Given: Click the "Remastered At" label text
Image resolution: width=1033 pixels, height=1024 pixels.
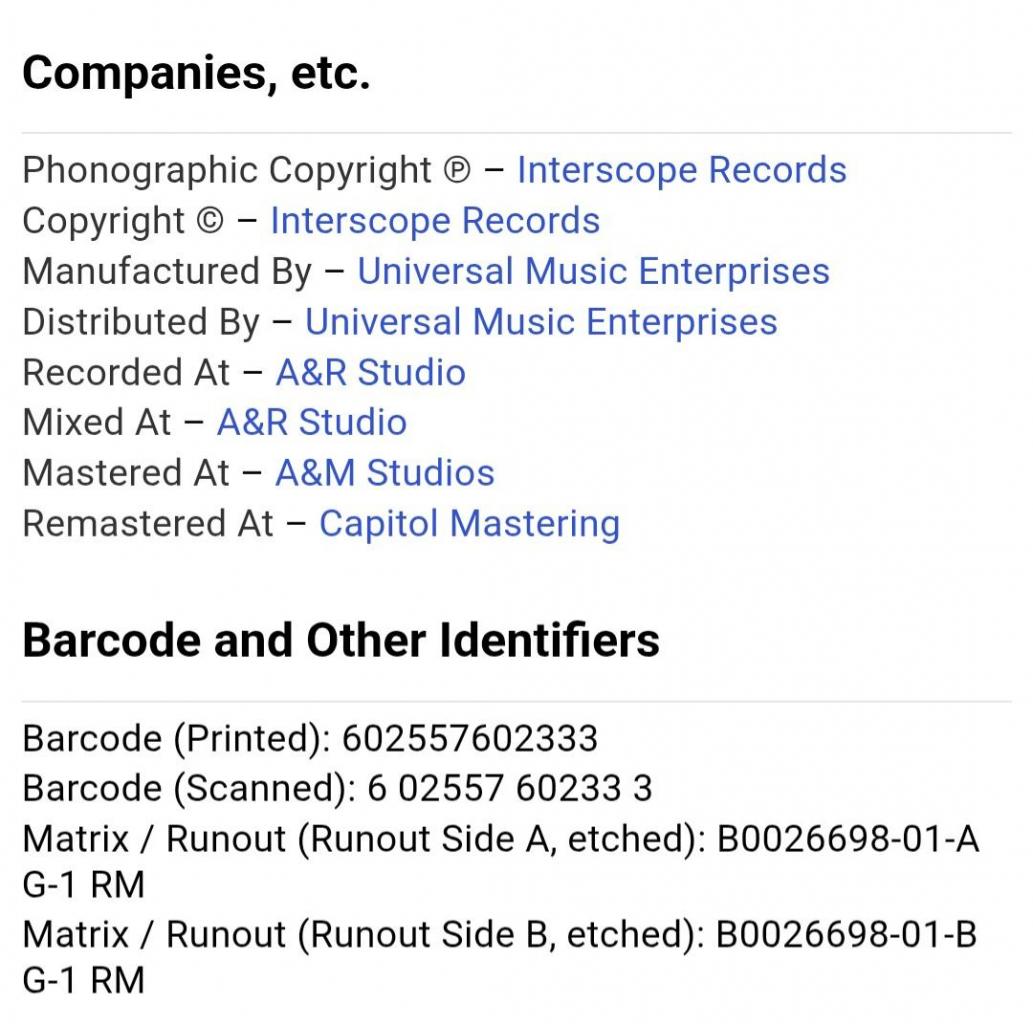Looking at the screenshot, I should pos(148,523).
